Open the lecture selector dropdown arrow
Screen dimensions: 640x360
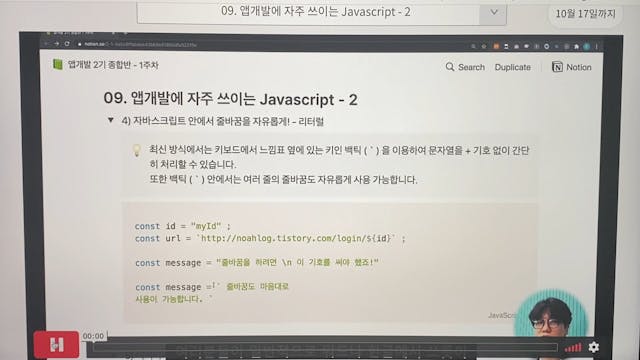pyautogui.click(x=494, y=12)
